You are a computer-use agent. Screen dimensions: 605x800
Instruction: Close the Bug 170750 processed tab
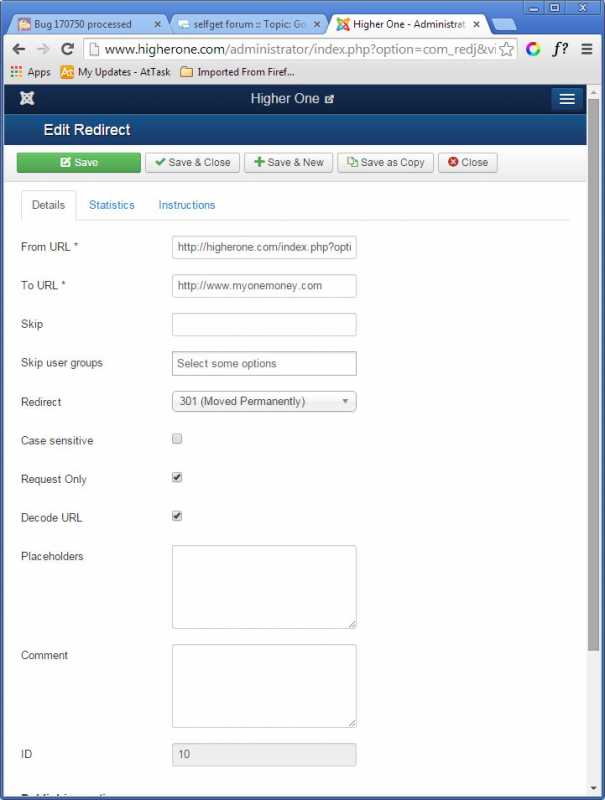(x=157, y=24)
